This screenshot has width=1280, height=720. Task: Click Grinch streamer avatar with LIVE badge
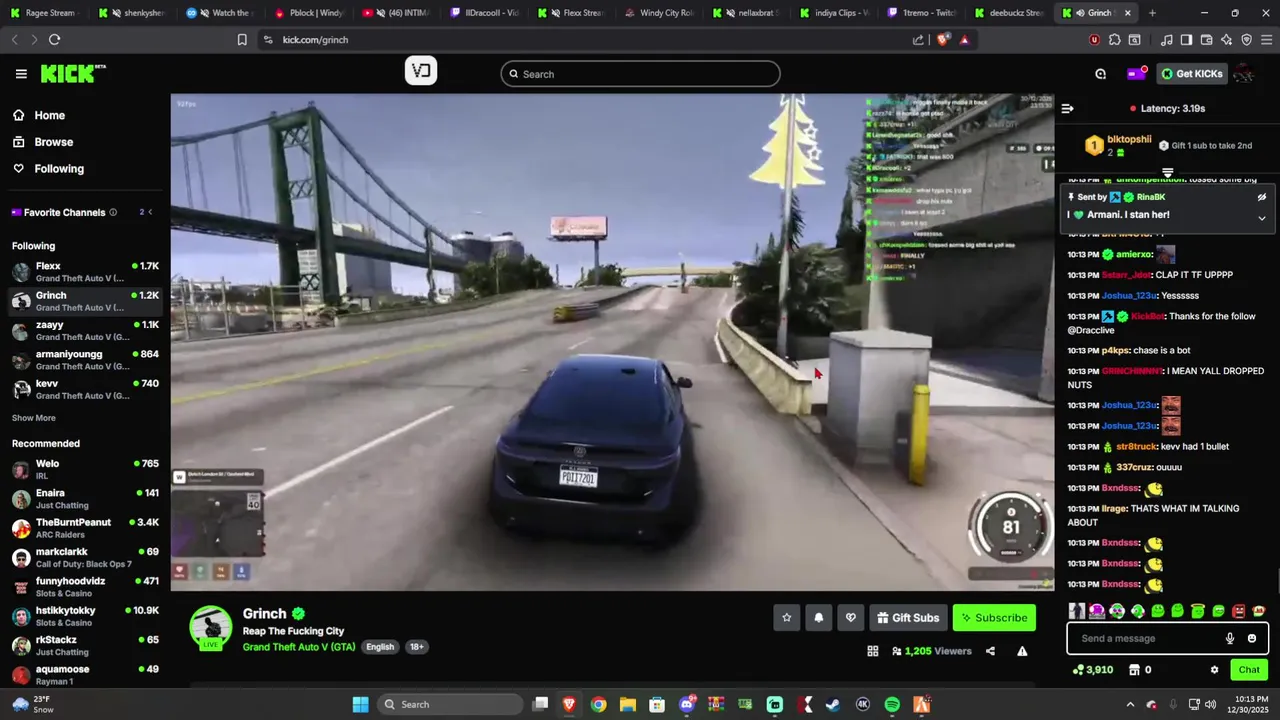click(211, 628)
